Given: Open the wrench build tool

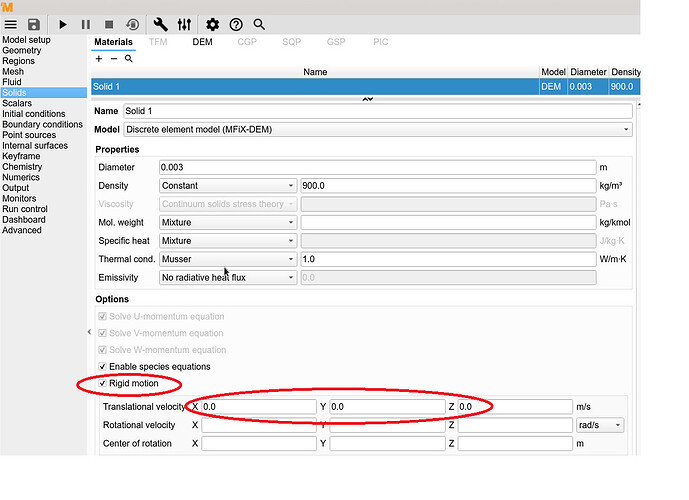Looking at the screenshot, I should click(161, 23).
